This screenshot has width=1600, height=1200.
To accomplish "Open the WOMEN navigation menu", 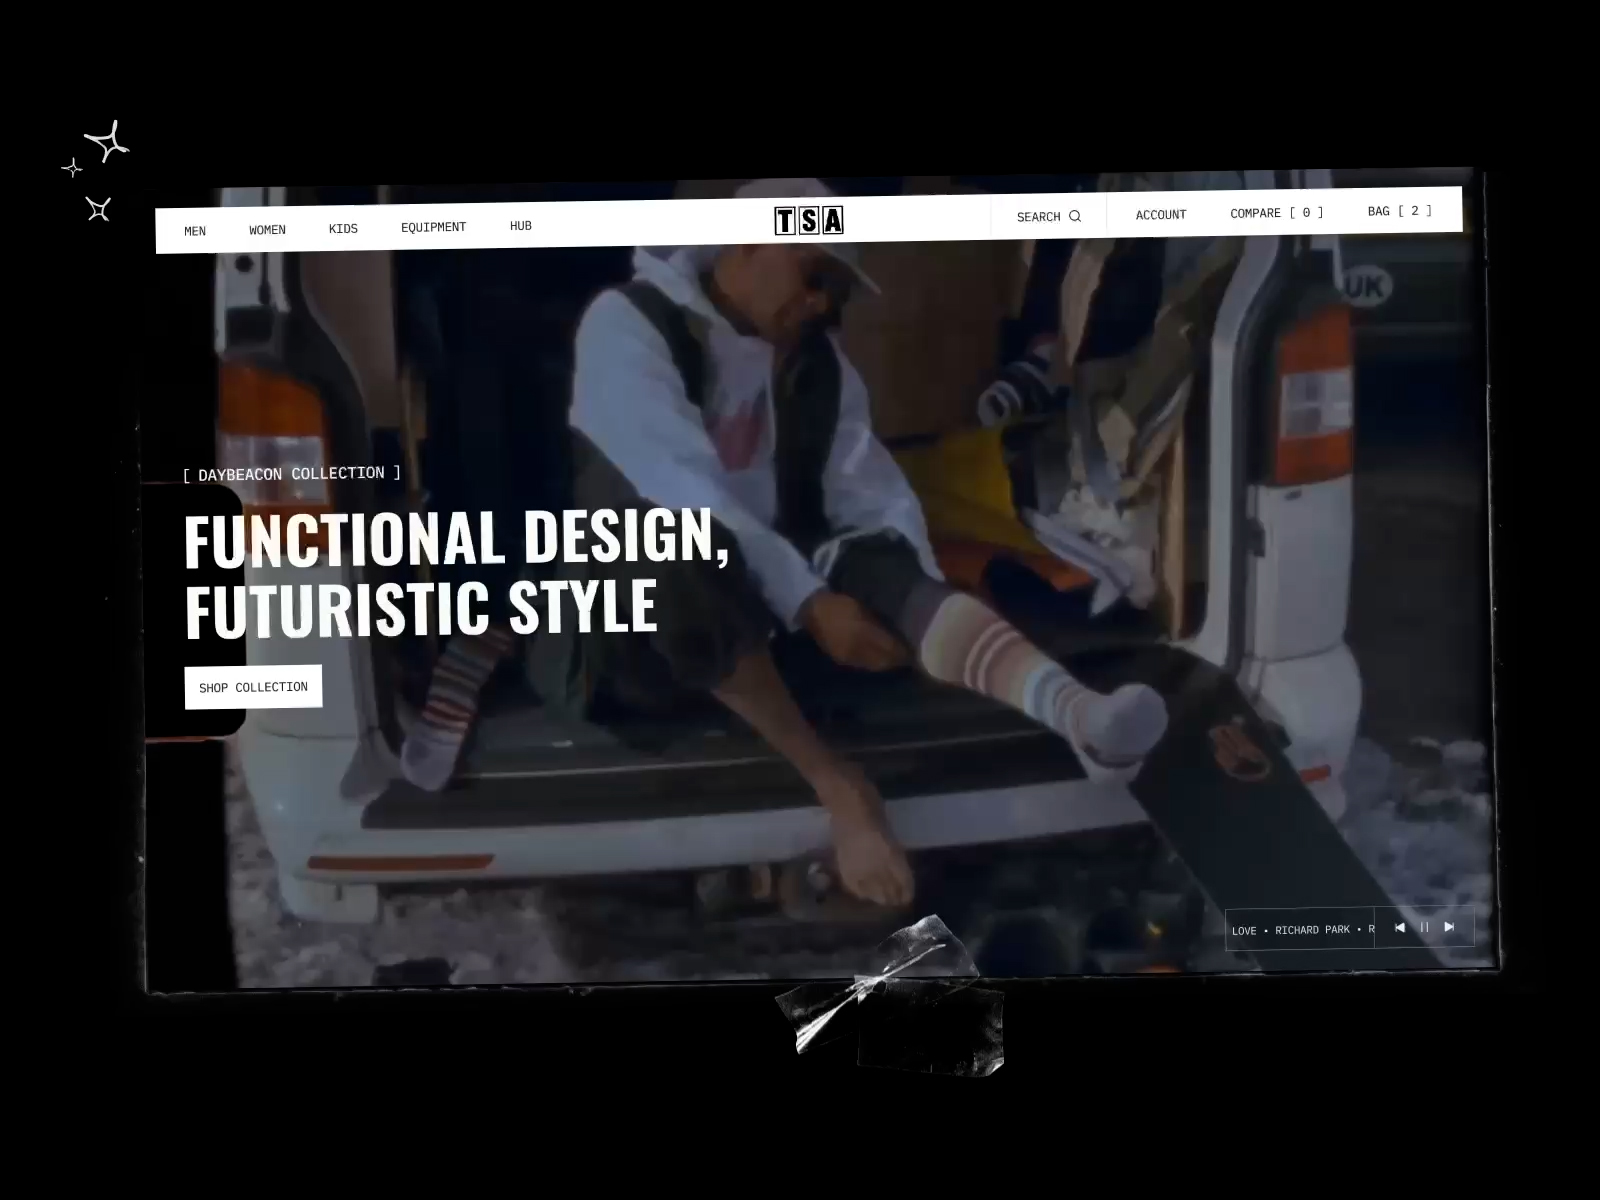I will click(x=267, y=230).
